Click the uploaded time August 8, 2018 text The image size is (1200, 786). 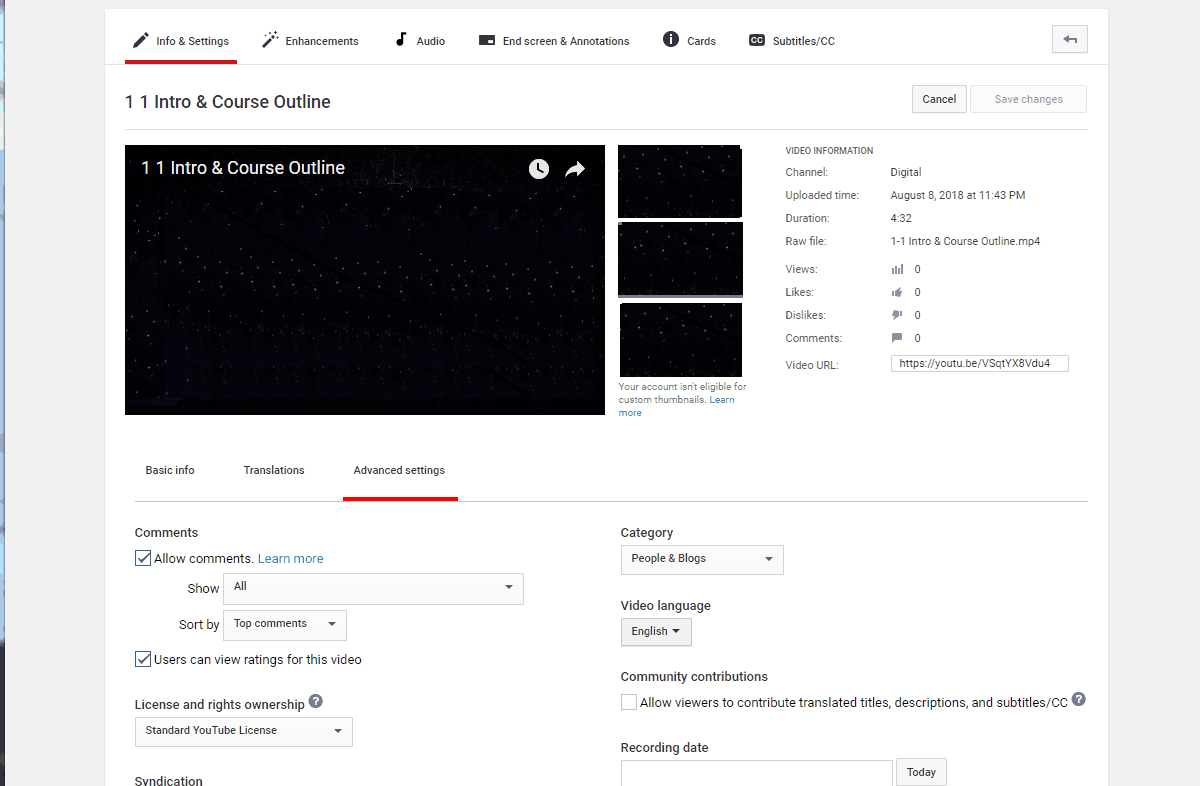pyautogui.click(x=958, y=195)
